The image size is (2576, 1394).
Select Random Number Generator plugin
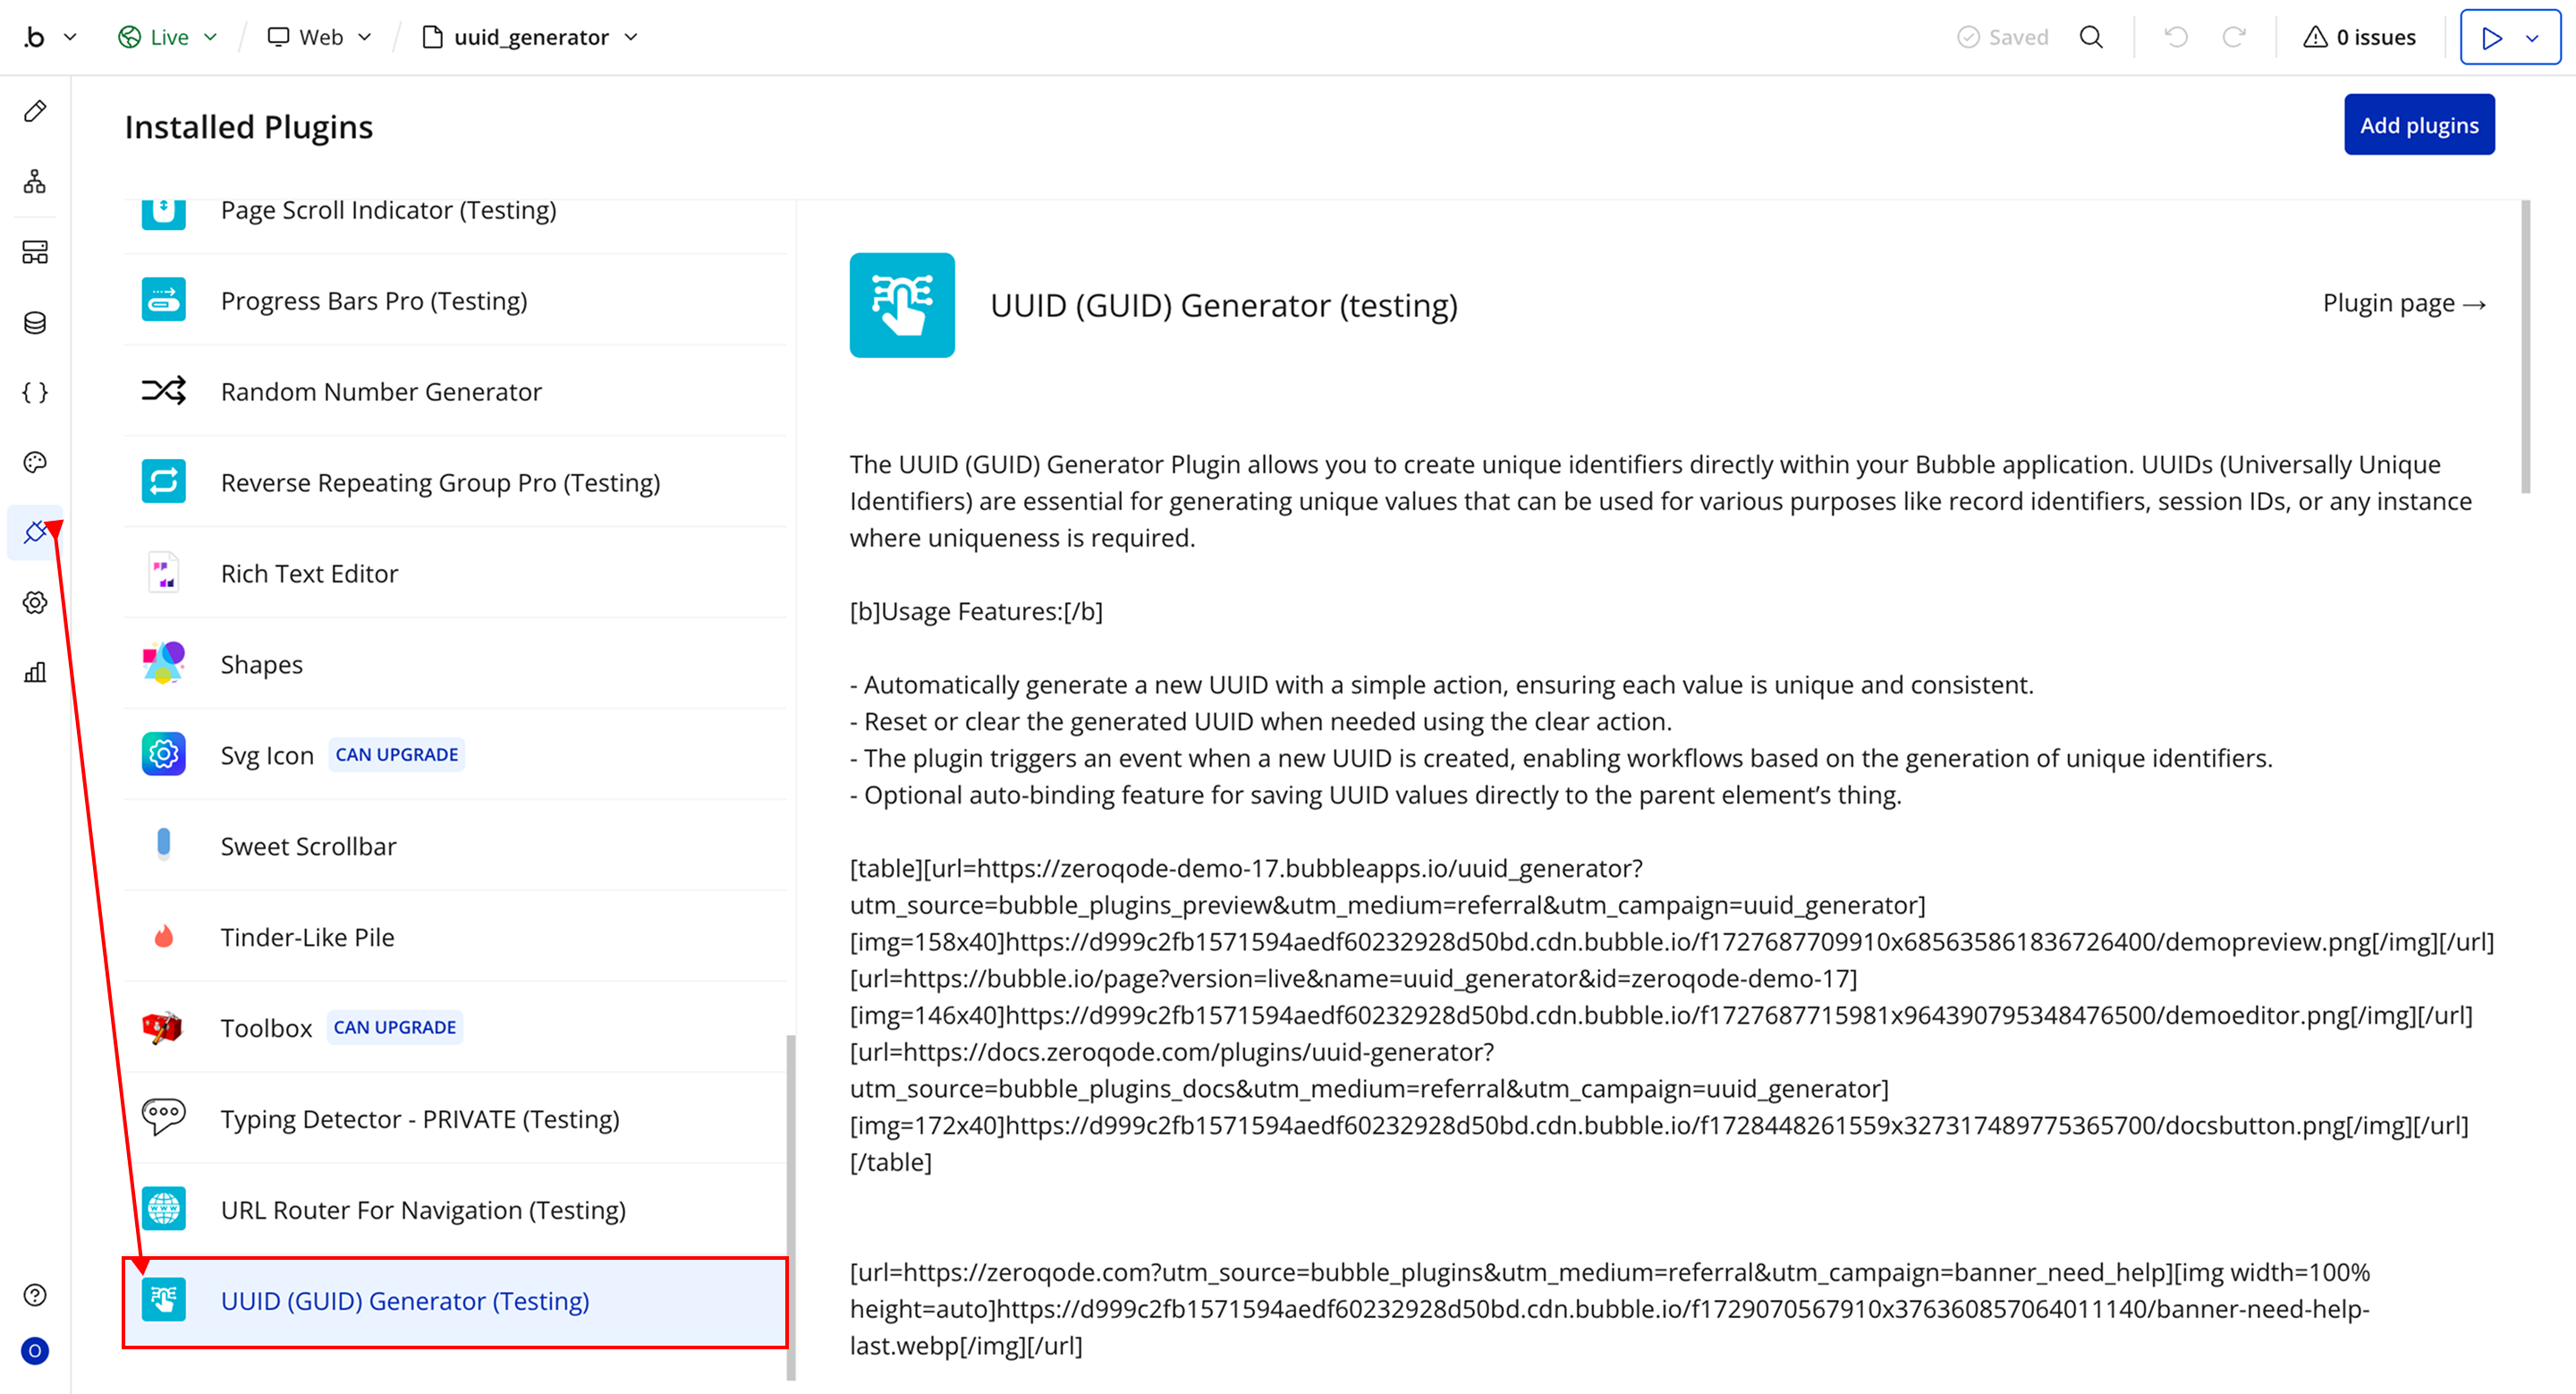pos(381,391)
